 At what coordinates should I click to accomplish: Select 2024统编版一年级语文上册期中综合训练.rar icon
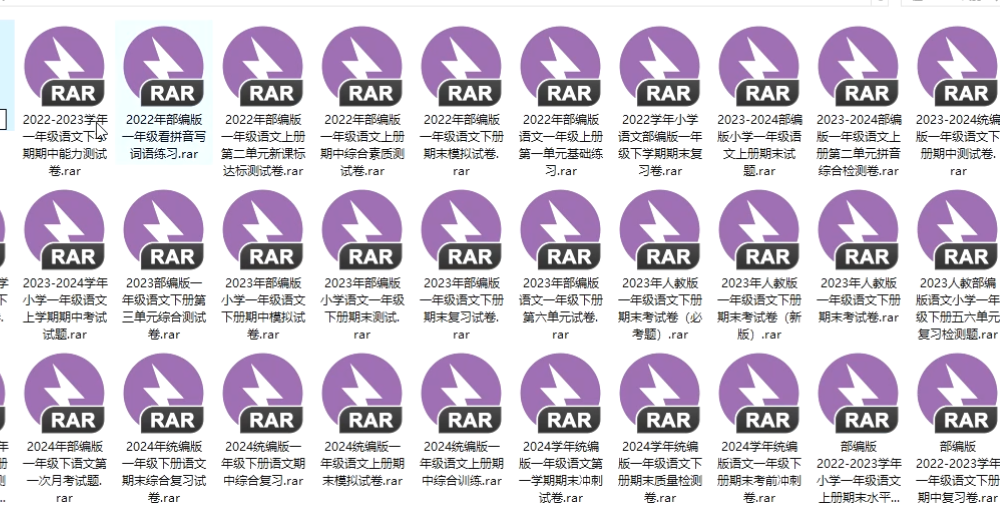[x=461, y=394]
